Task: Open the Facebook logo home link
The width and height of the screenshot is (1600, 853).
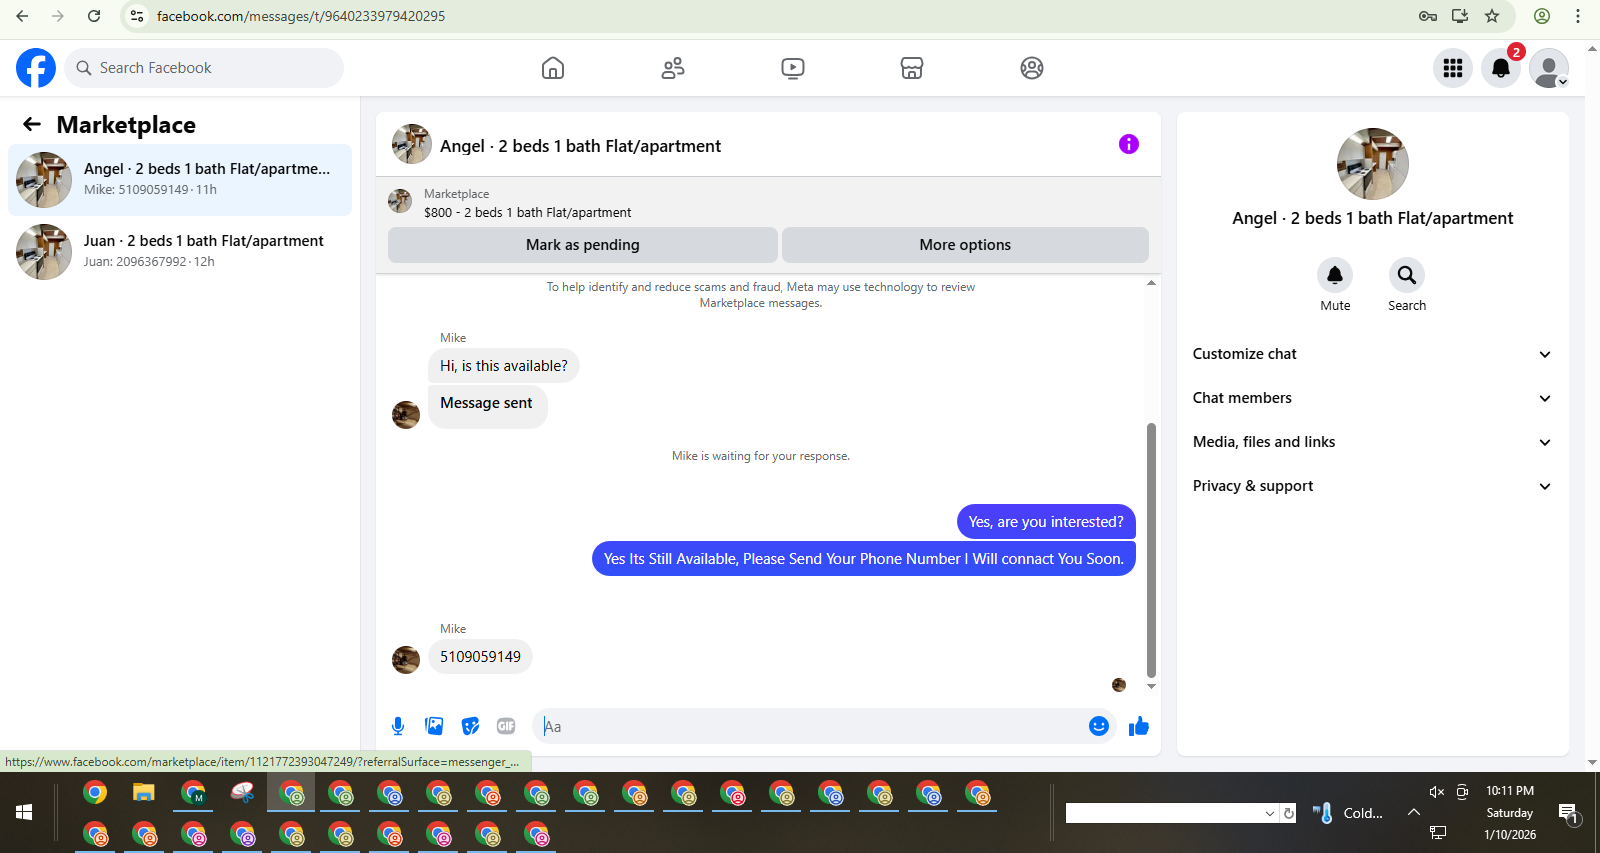Action: point(36,68)
